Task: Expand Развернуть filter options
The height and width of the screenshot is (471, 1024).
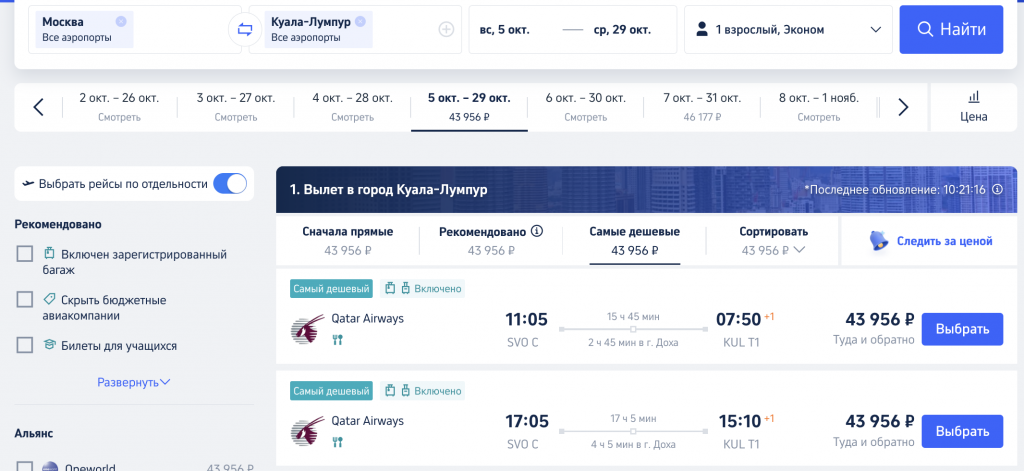Action: (x=134, y=382)
